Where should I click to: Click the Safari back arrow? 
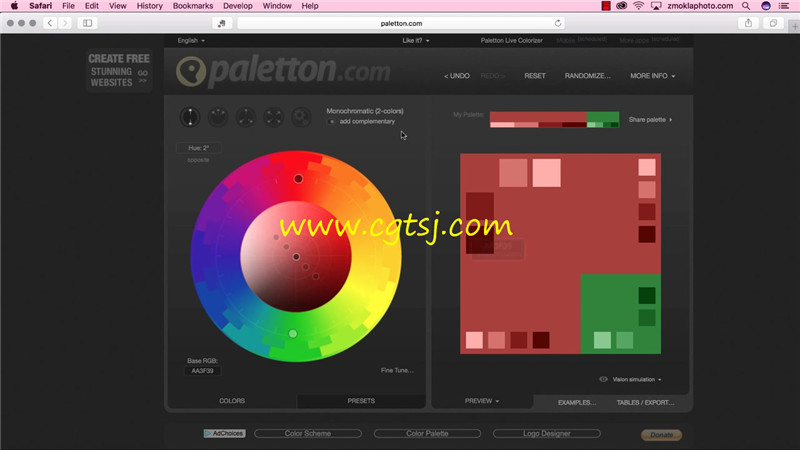[x=49, y=23]
